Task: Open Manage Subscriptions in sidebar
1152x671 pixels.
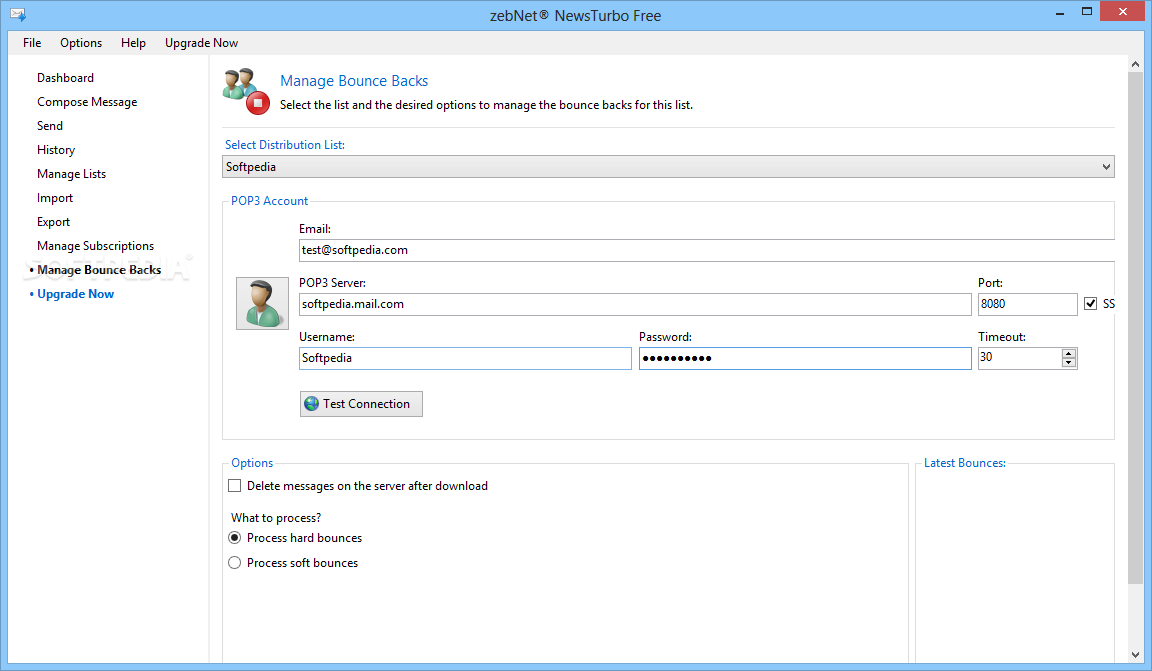Action: click(x=96, y=246)
